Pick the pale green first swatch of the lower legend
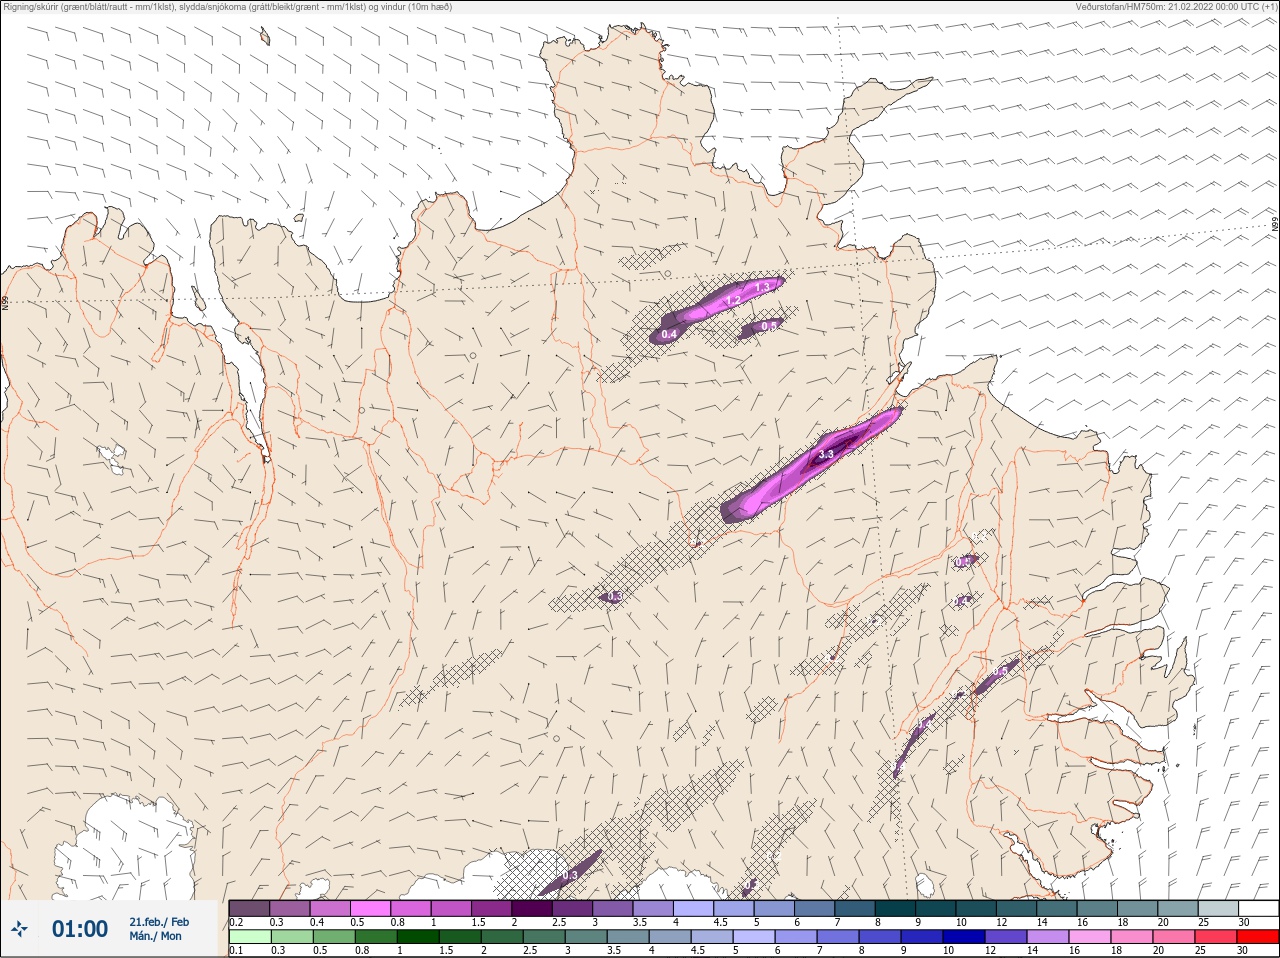This screenshot has height=958, width=1280. [249, 937]
